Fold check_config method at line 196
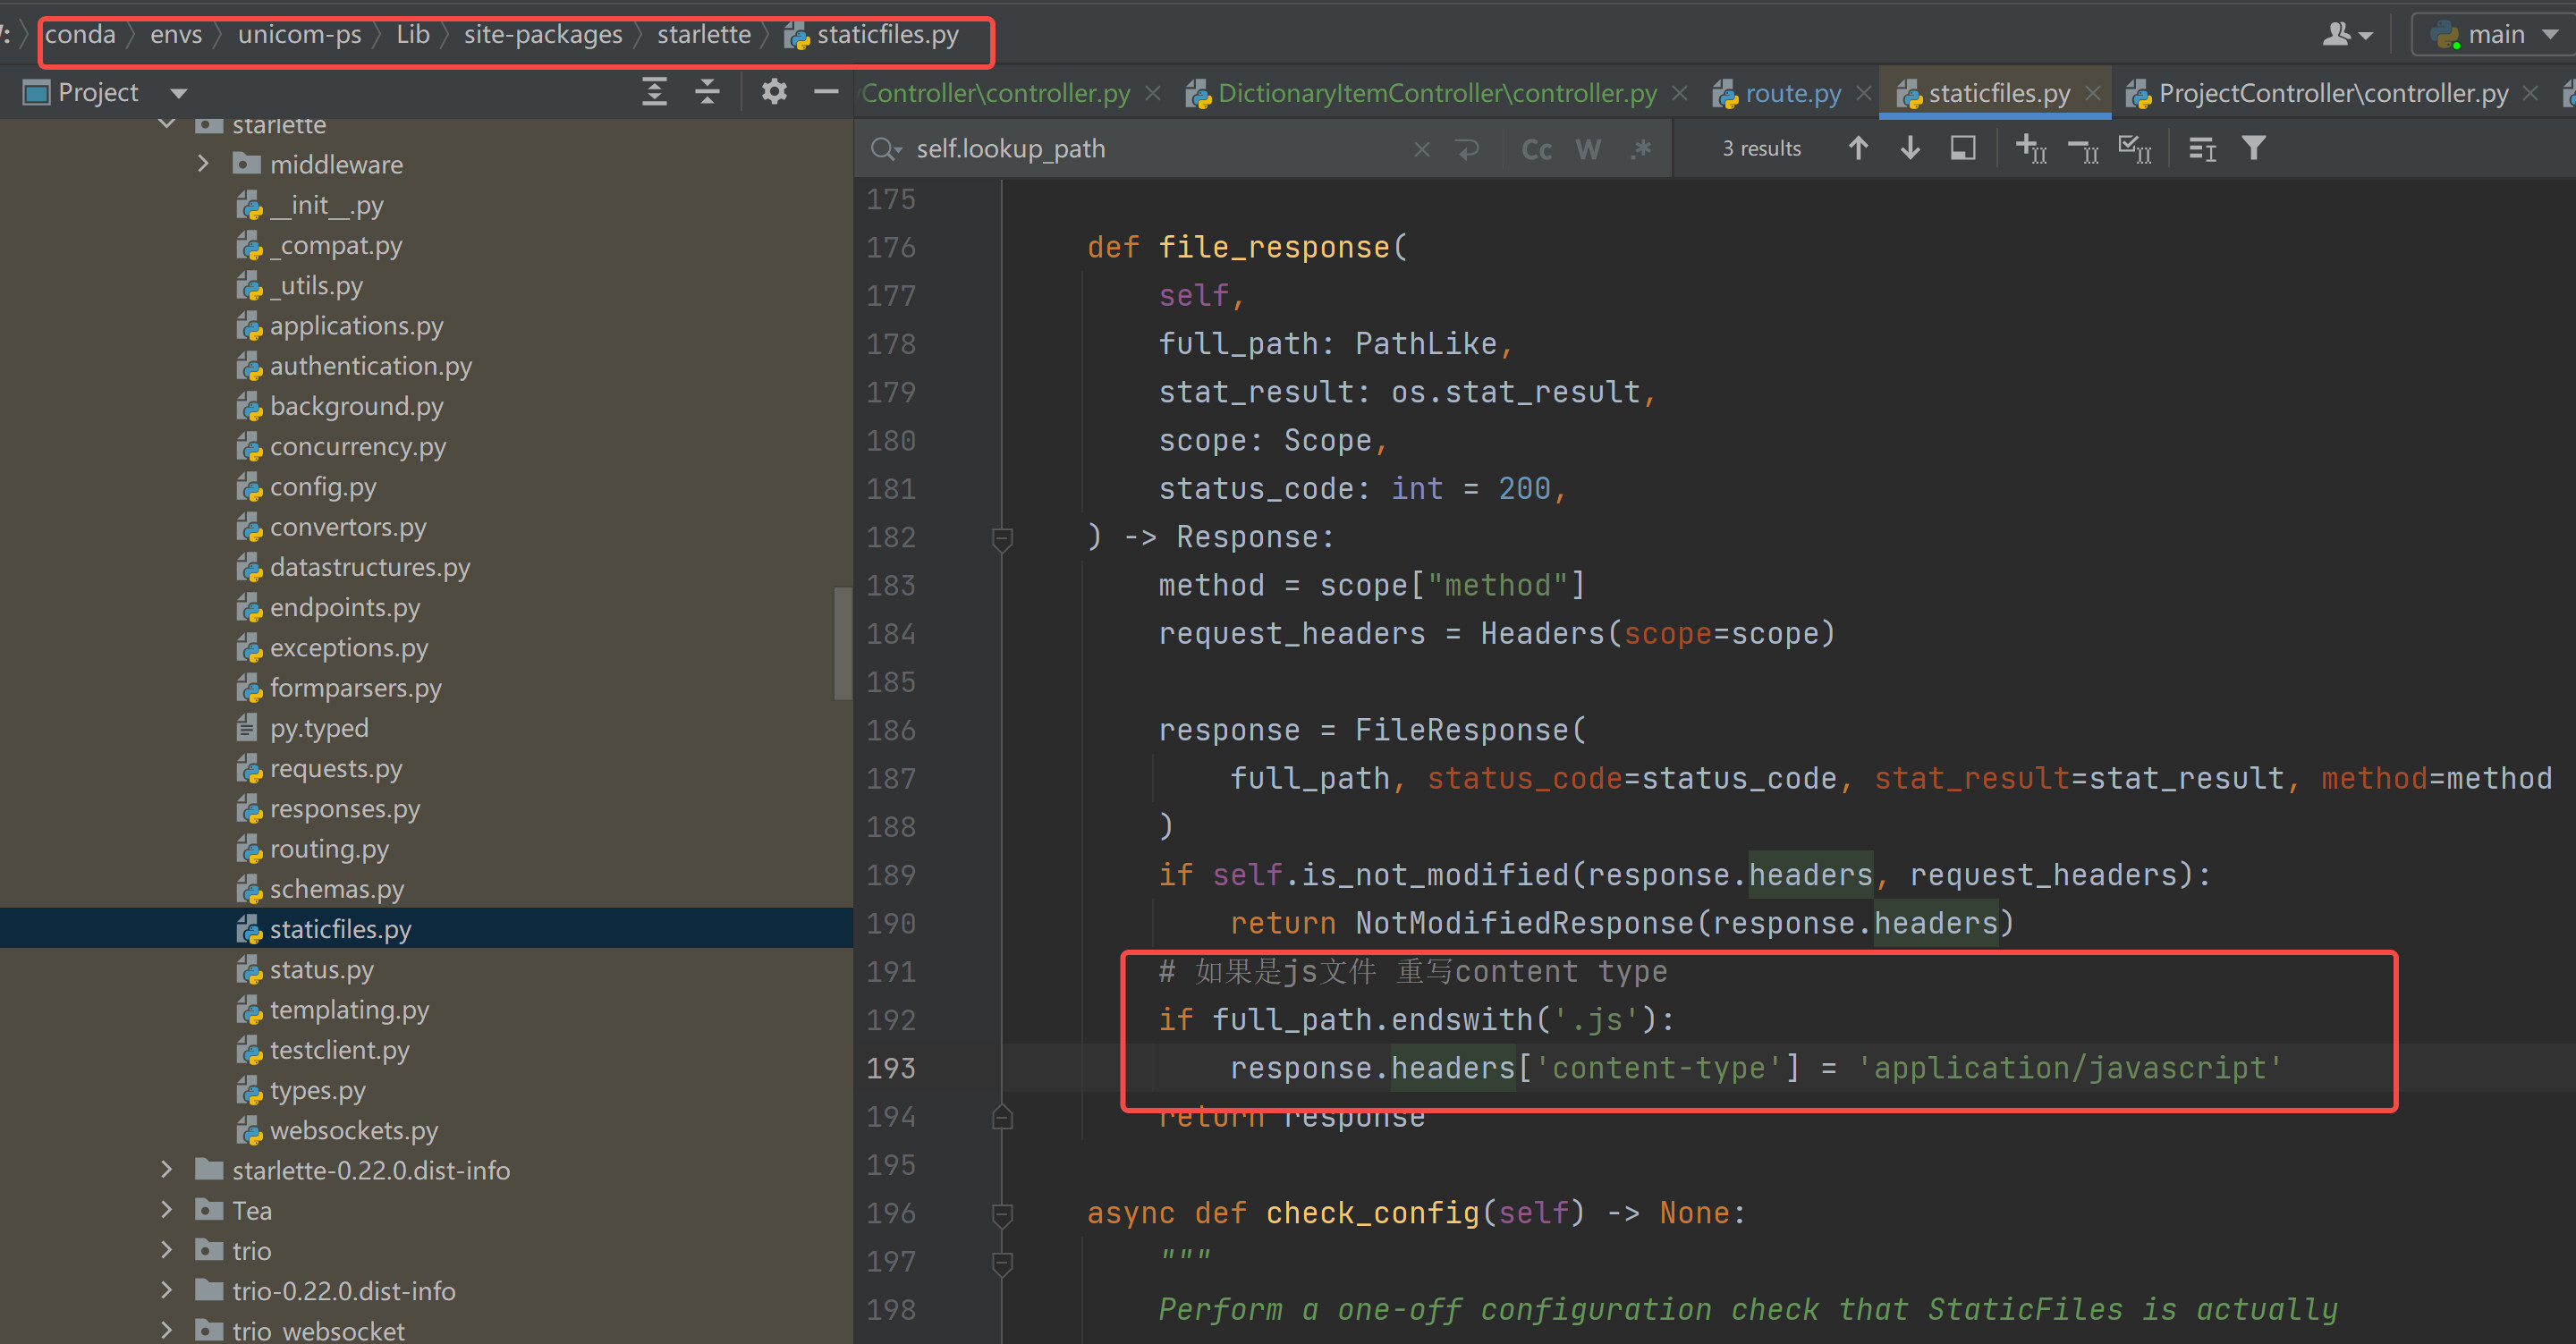Screen dimensions: 2576x1344 (1002, 1214)
